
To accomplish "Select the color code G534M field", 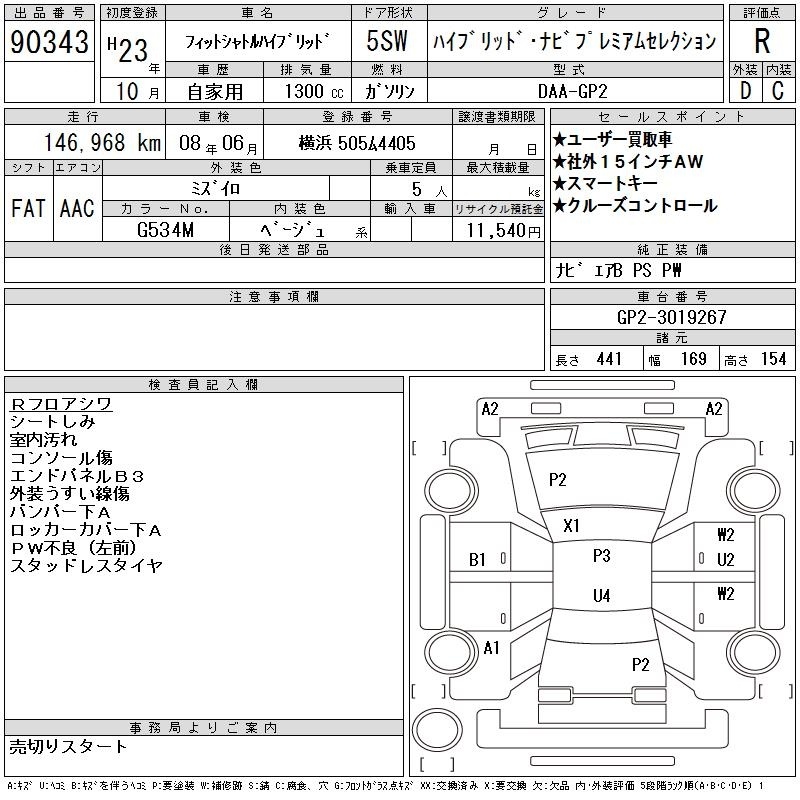I will (166, 231).
